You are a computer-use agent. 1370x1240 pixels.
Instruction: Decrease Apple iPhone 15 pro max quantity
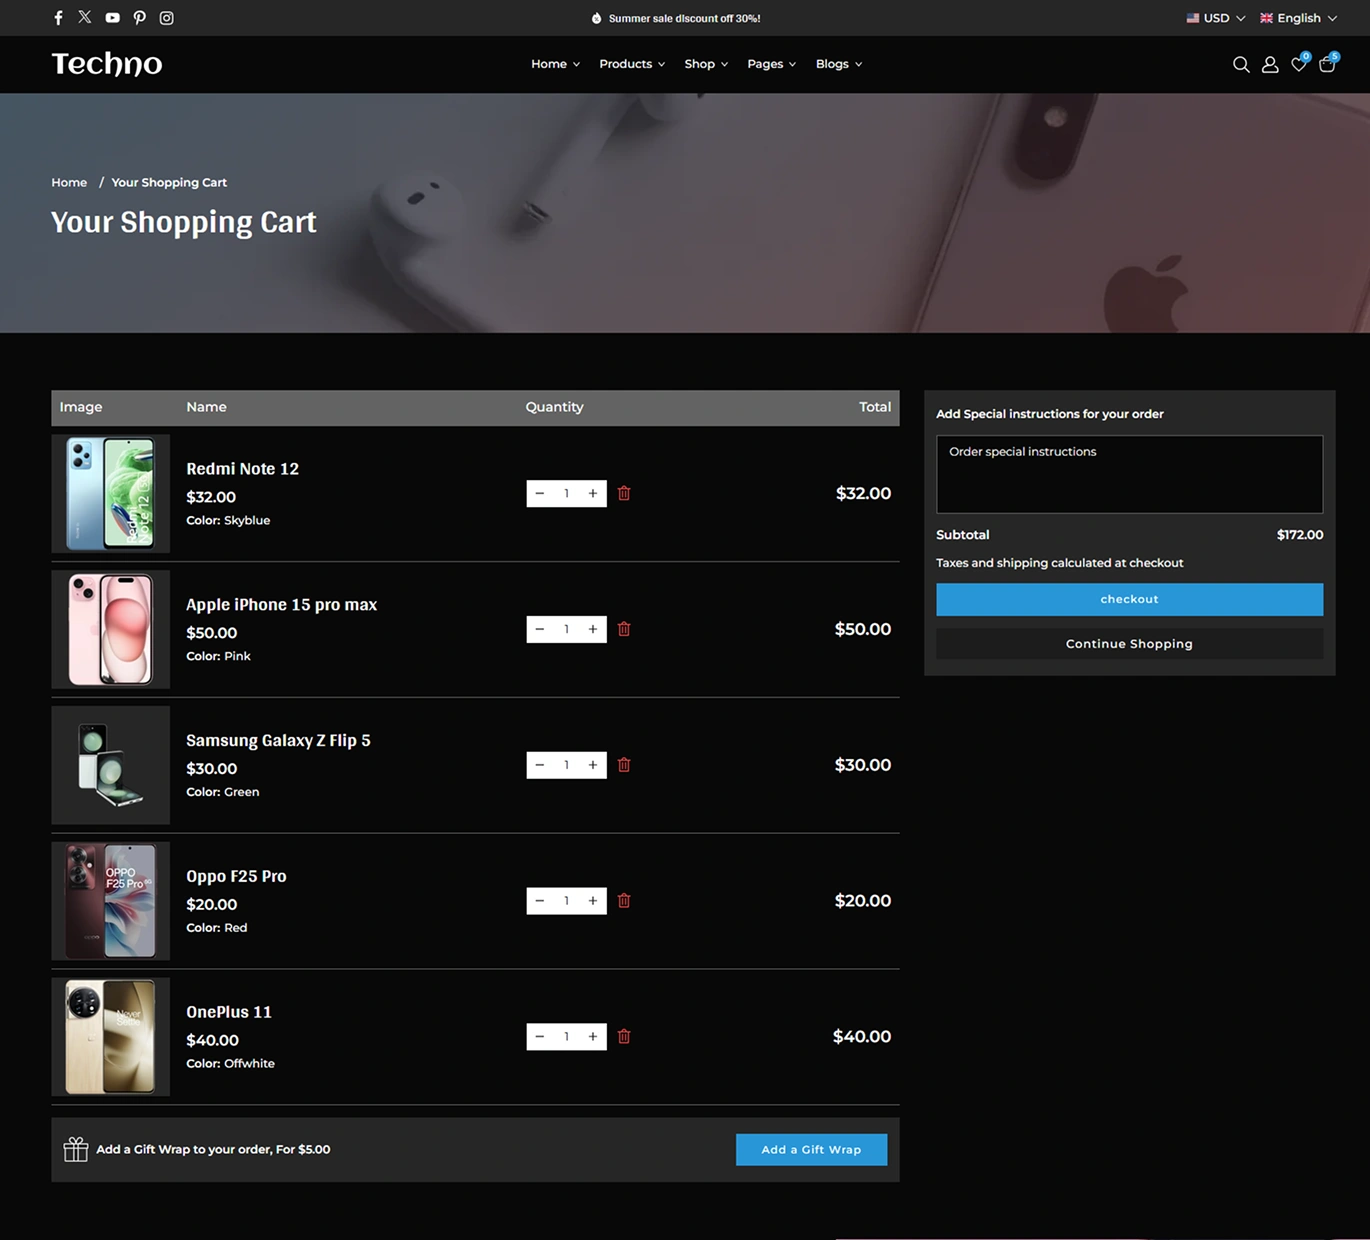coord(540,629)
